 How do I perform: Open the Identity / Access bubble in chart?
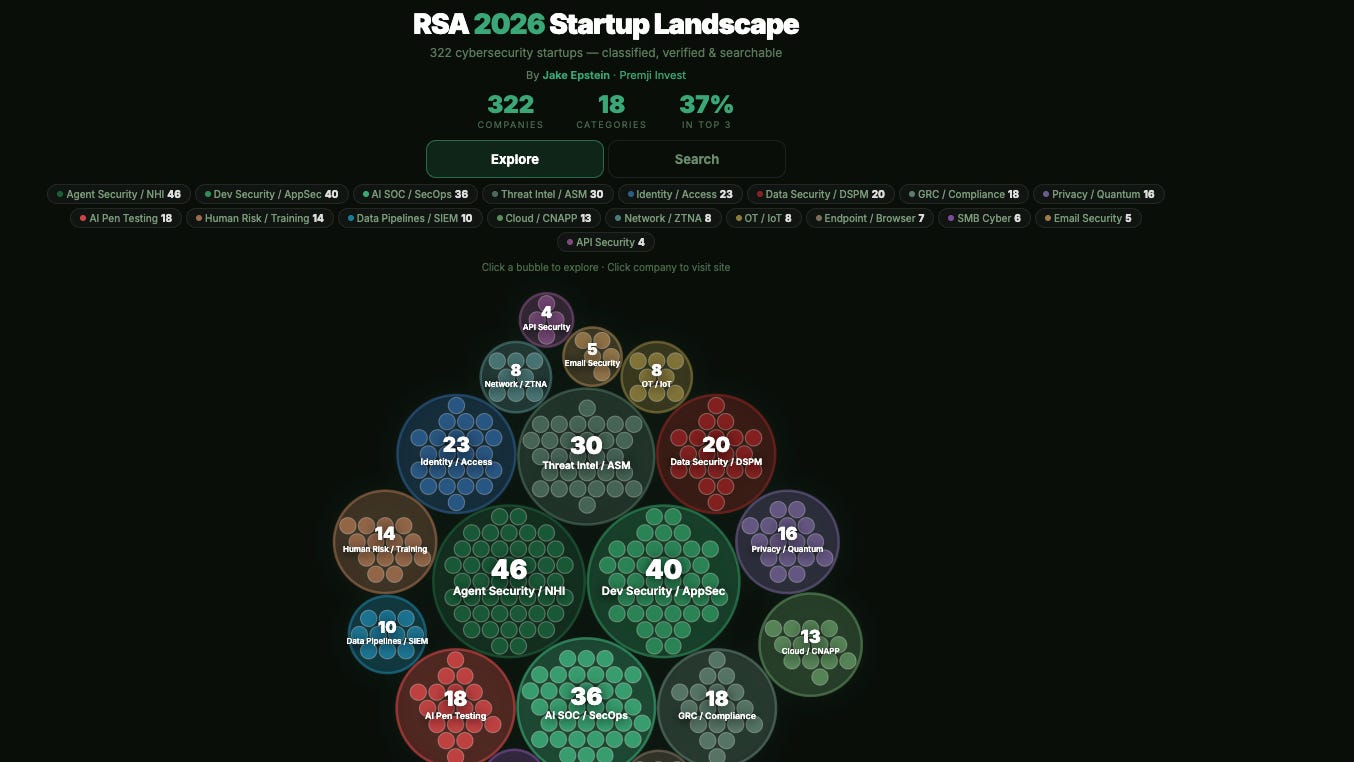click(x=456, y=453)
